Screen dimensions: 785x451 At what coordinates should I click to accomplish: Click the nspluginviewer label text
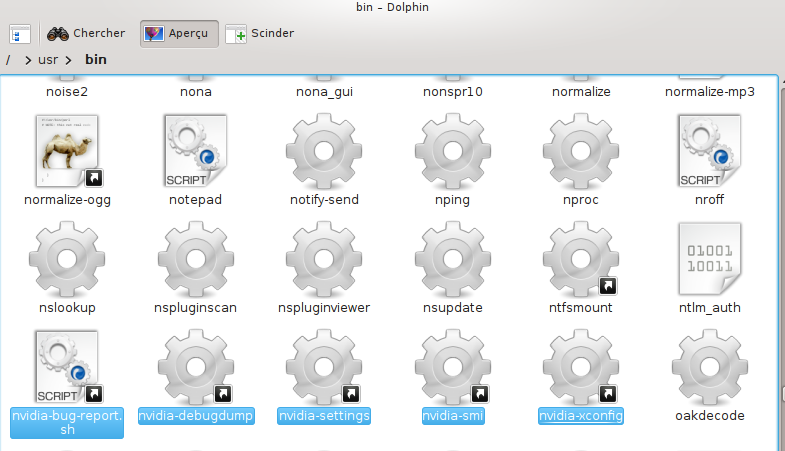point(324,308)
